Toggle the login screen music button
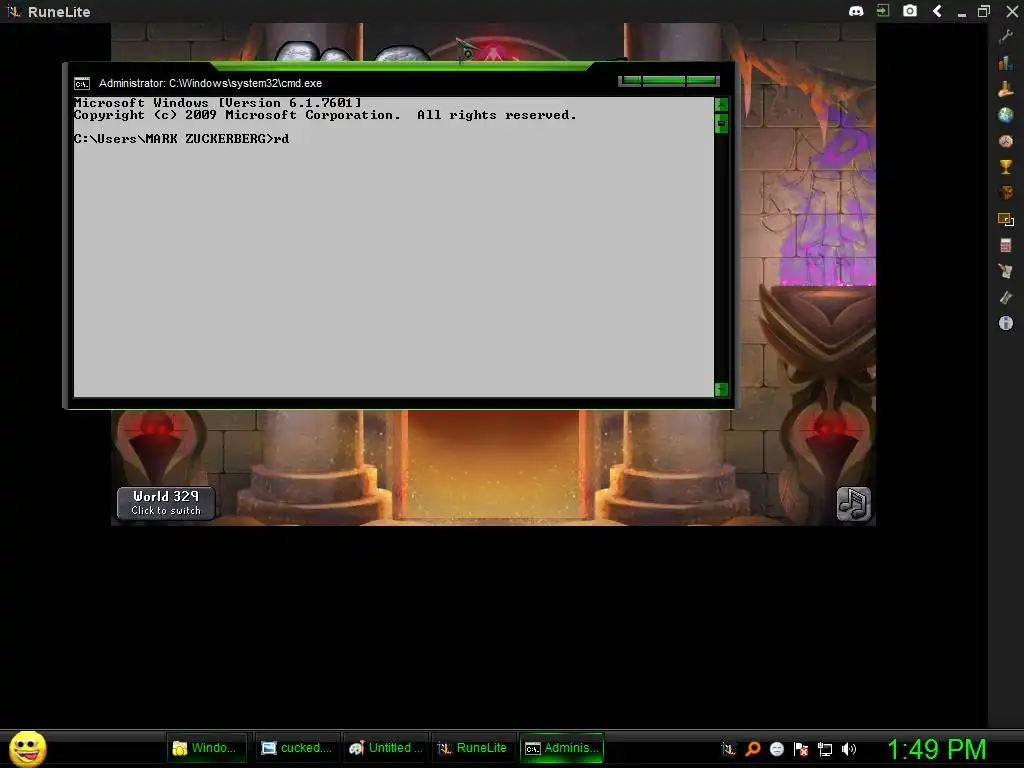 point(854,504)
